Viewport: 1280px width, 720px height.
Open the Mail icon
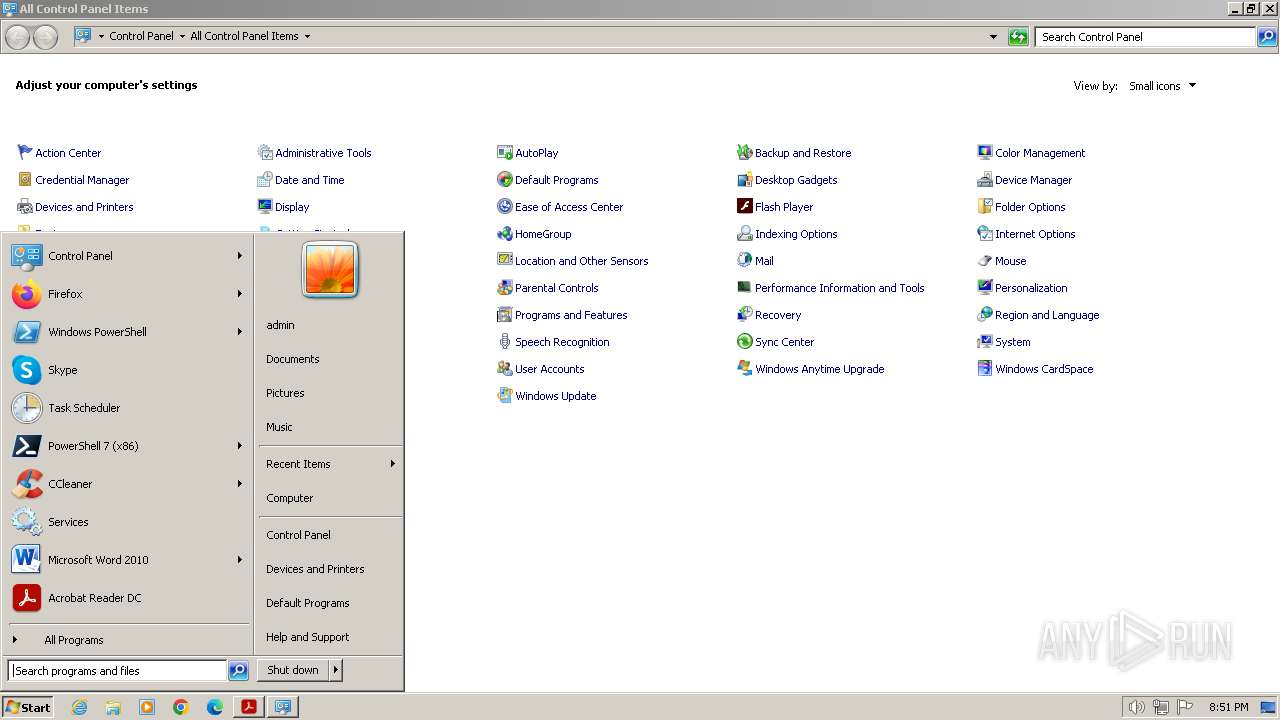tap(745, 261)
